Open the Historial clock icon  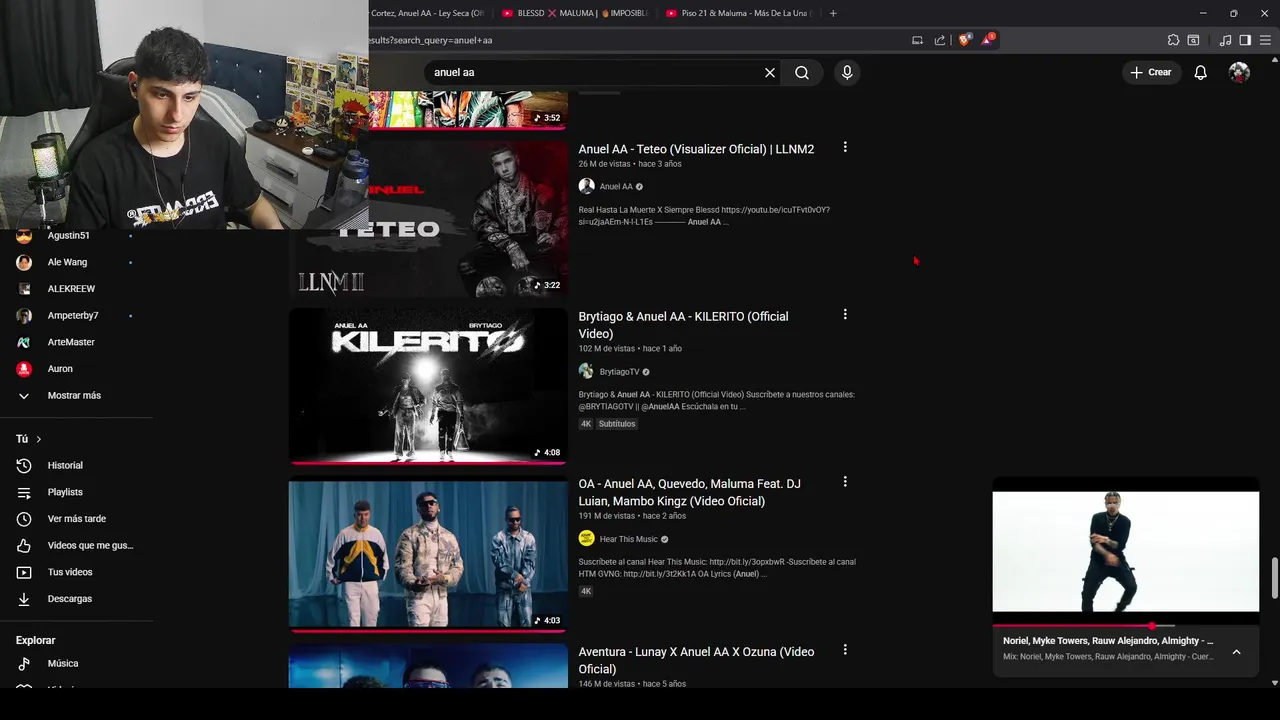24,465
